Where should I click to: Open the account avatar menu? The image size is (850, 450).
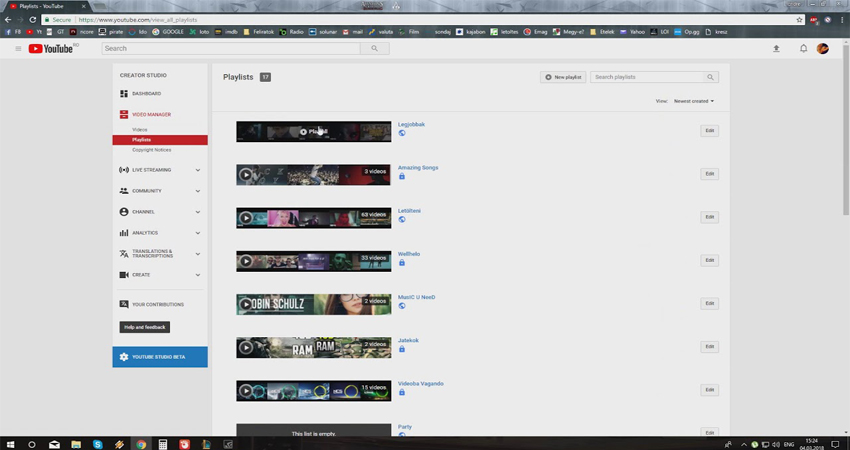coord(822,49)
